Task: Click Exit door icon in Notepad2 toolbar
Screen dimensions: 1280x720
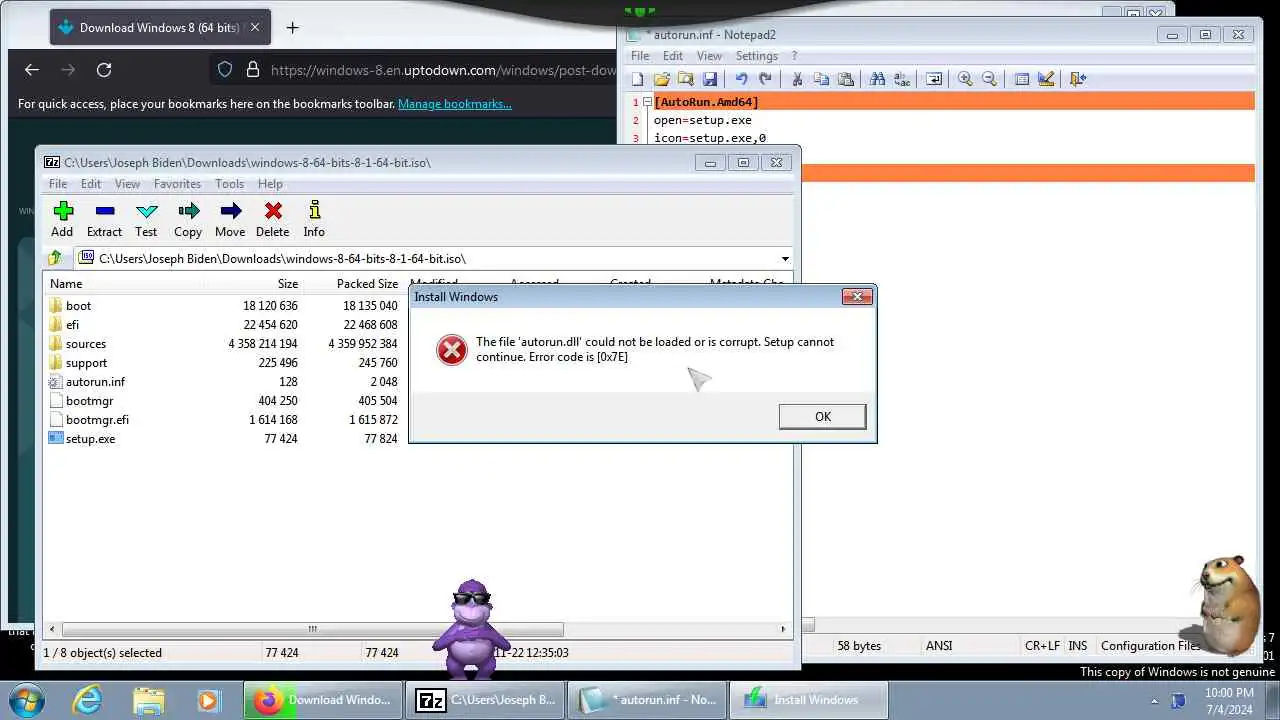Action: coord(1077,79)
